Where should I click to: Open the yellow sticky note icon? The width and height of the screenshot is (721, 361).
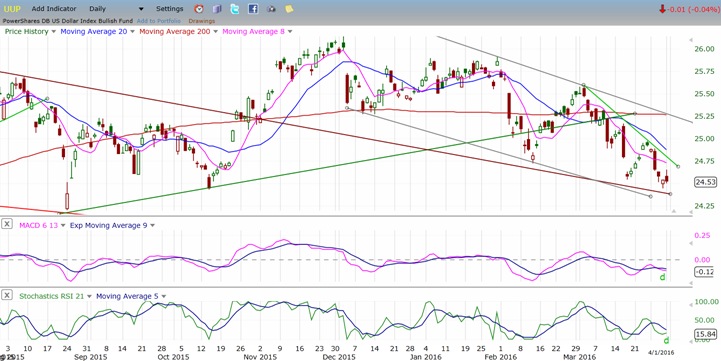click(289, 9)
